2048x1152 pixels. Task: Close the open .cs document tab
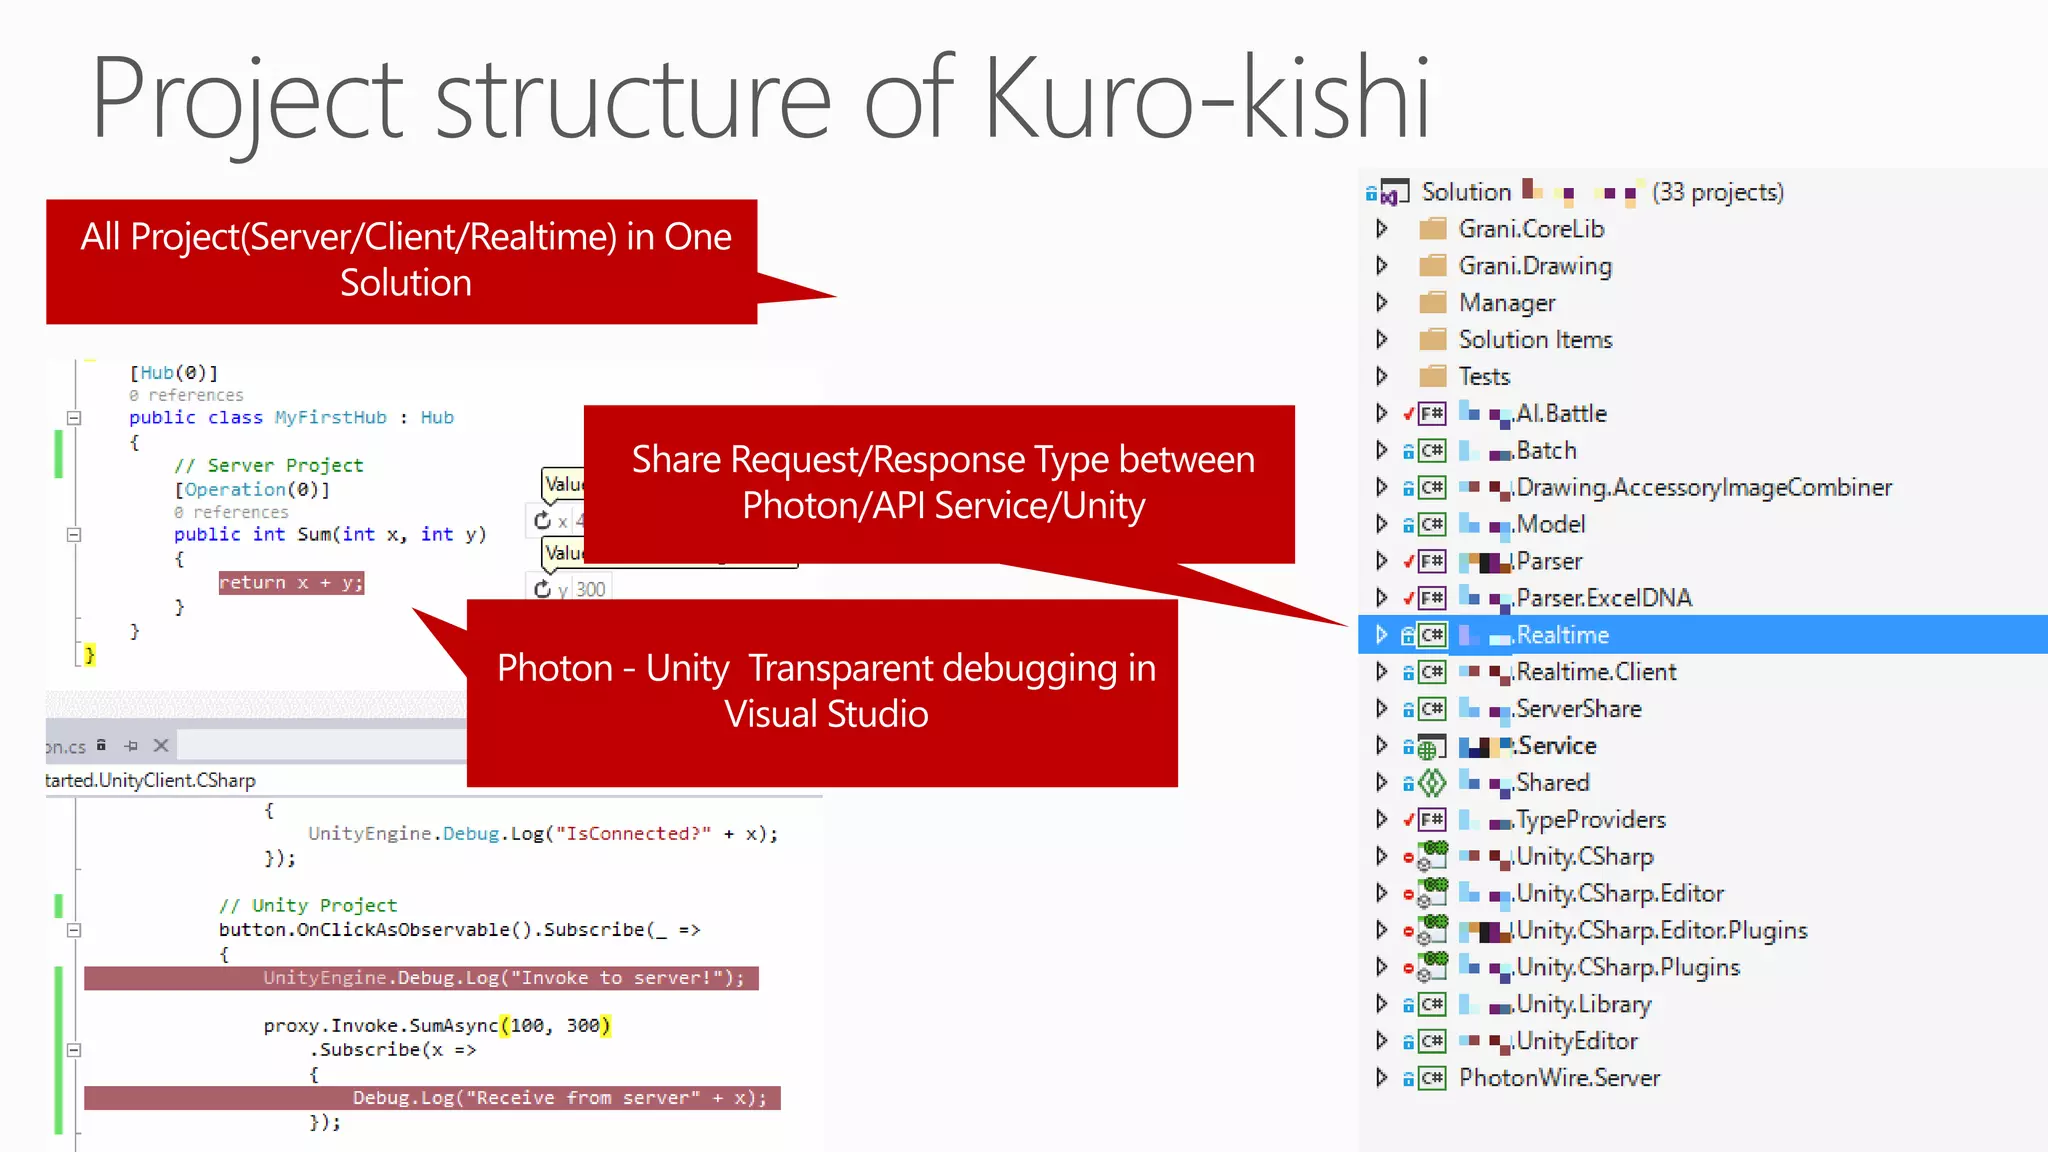161,746
